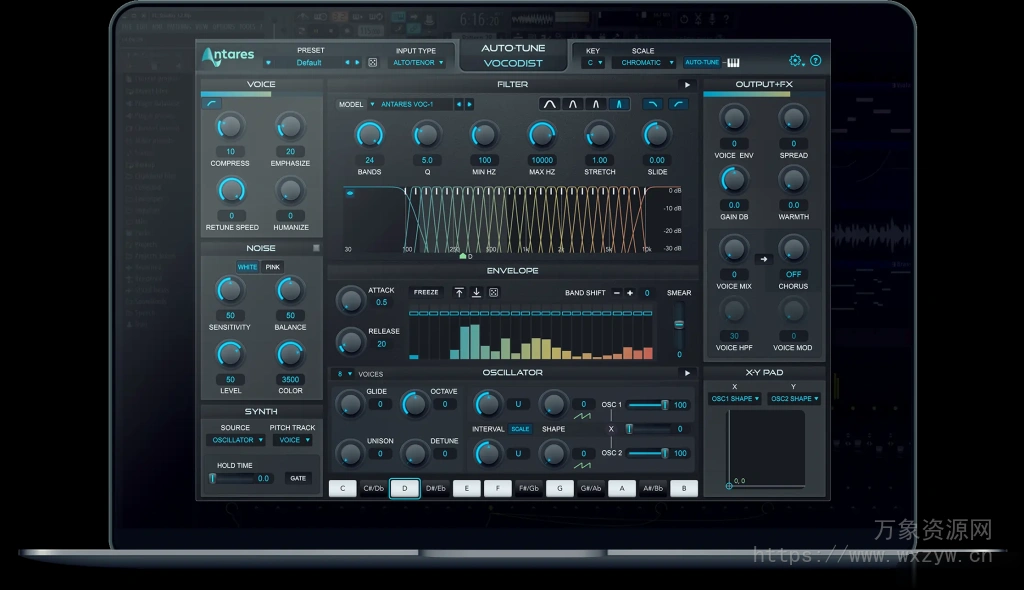The width and height of the screenshot is (1024, 590).
Task: Expand the Filter panel via its arrow
Action: click(x=687, y=84)
